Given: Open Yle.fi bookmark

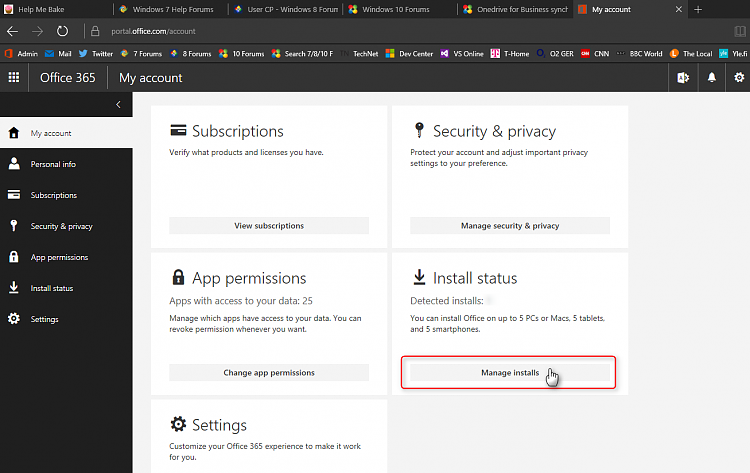Looking at the screenshot, I should pos(733,54).
